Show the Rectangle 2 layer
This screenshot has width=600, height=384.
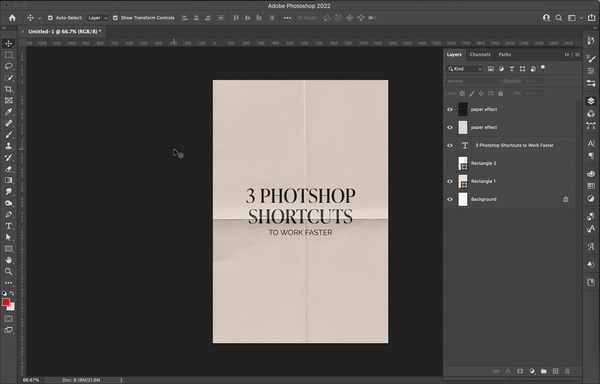tap(450, 163)
